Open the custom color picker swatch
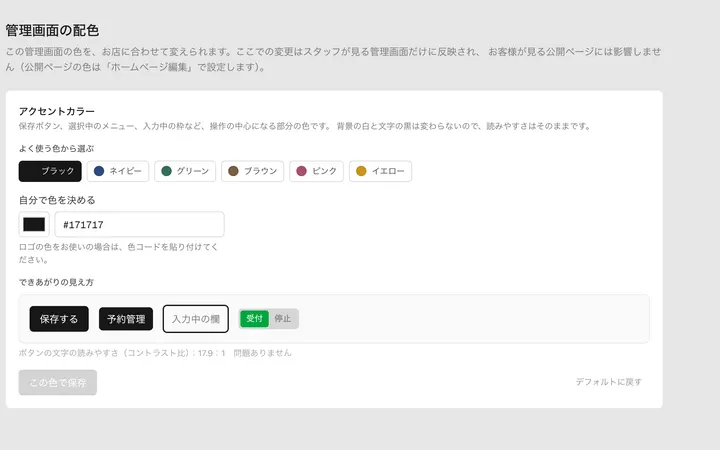720x450 pixels. coord(34,225)
